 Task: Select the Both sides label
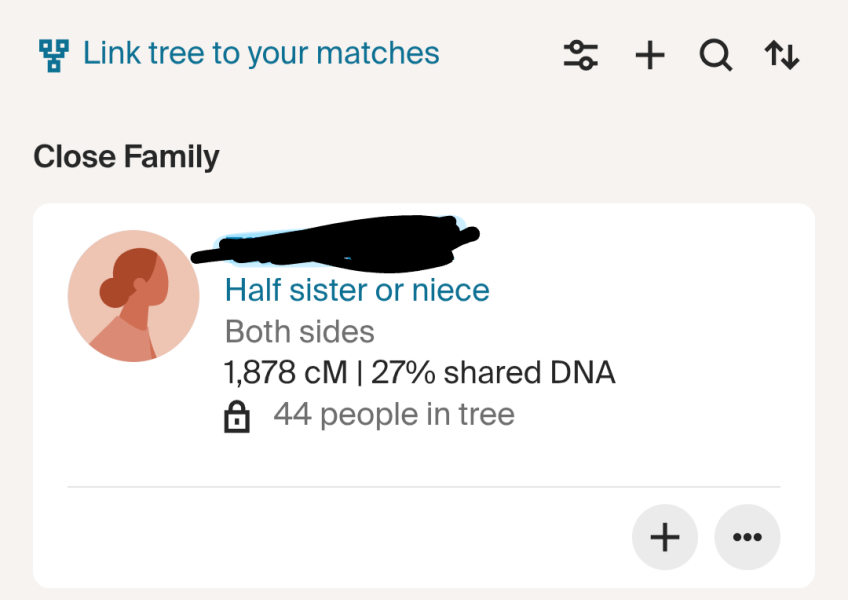coord(299,331)
